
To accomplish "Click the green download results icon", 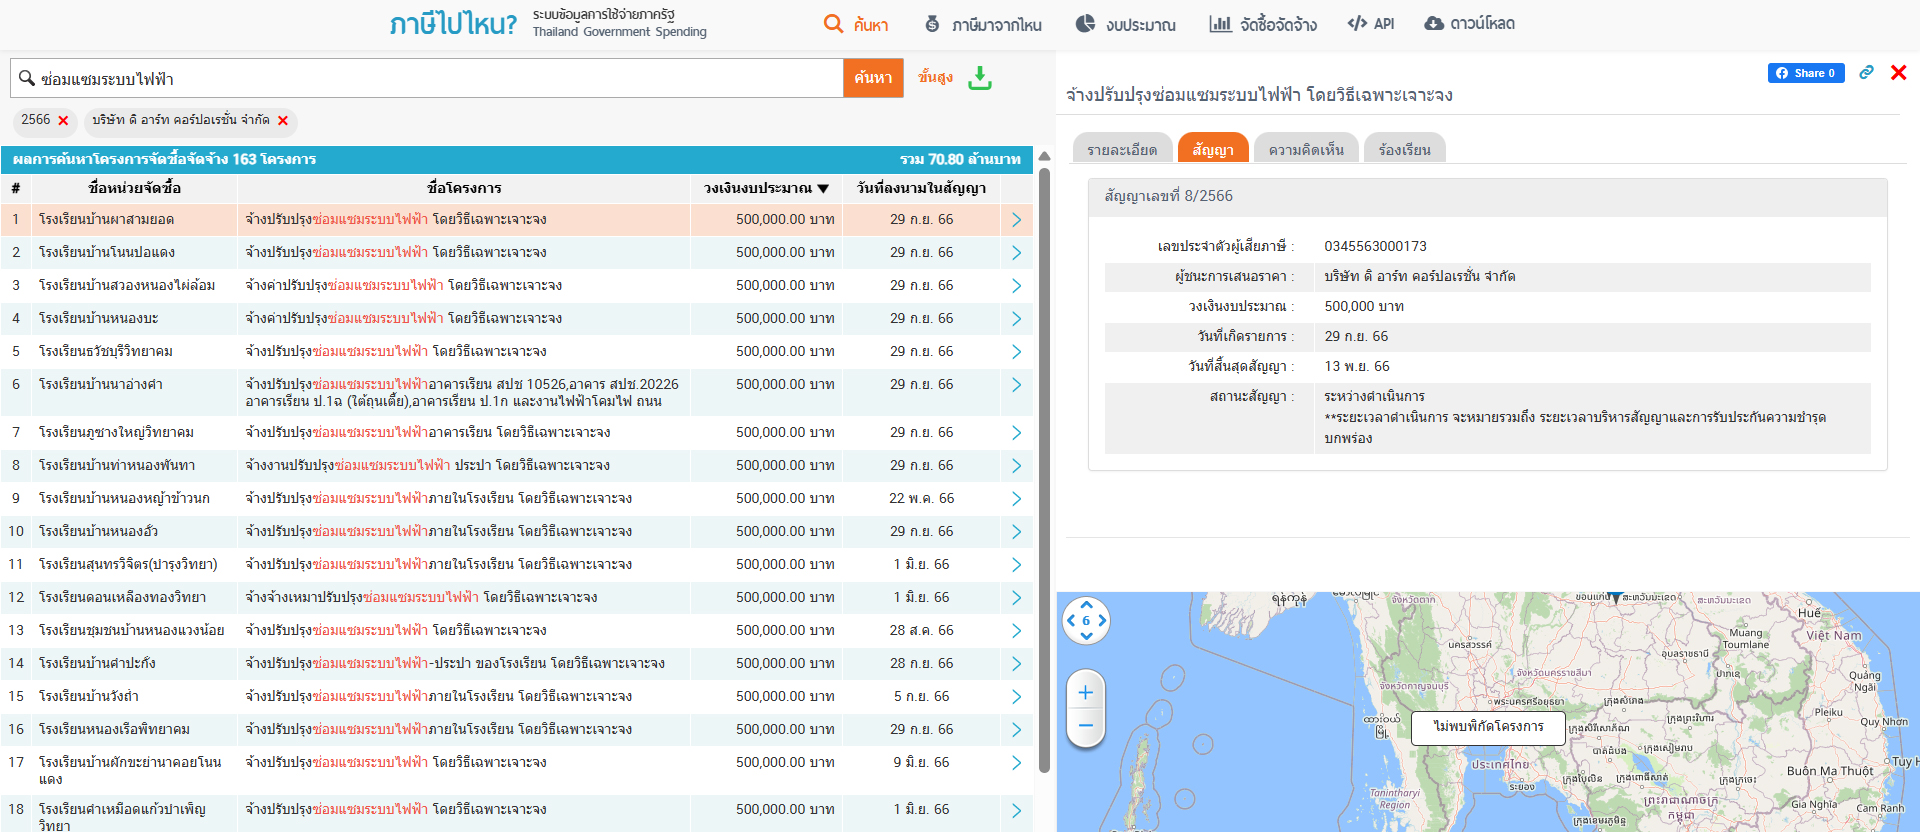I will coord(980,78).
